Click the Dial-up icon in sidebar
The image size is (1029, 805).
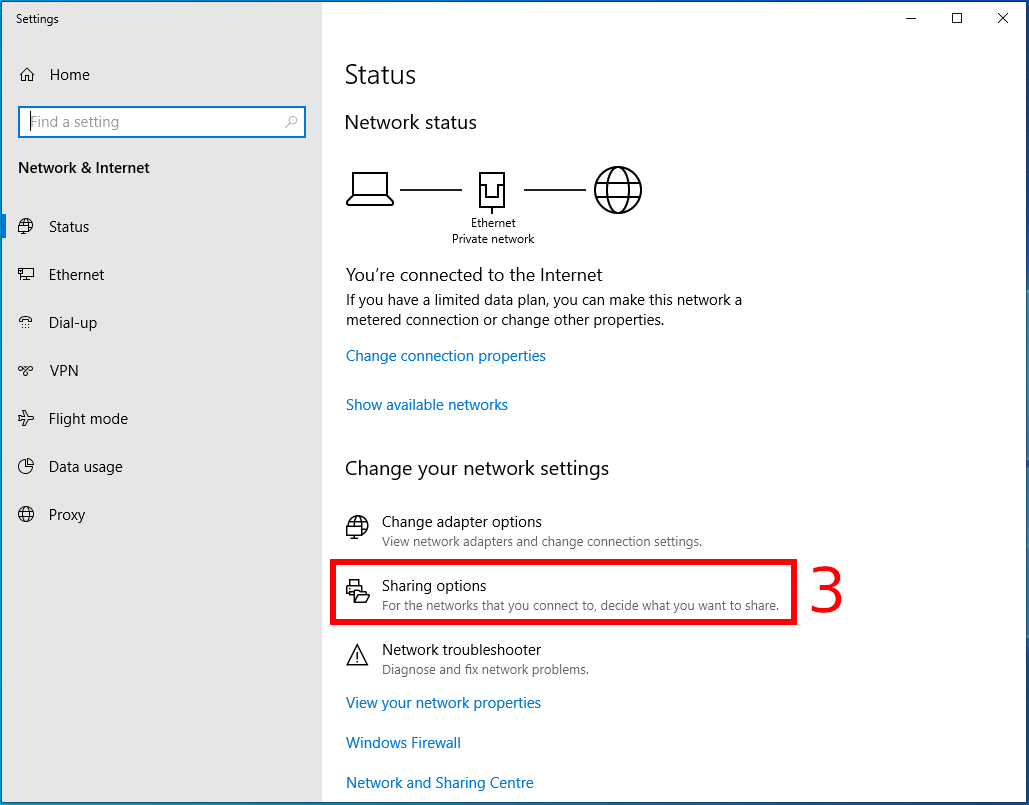[x=27, y=323]
